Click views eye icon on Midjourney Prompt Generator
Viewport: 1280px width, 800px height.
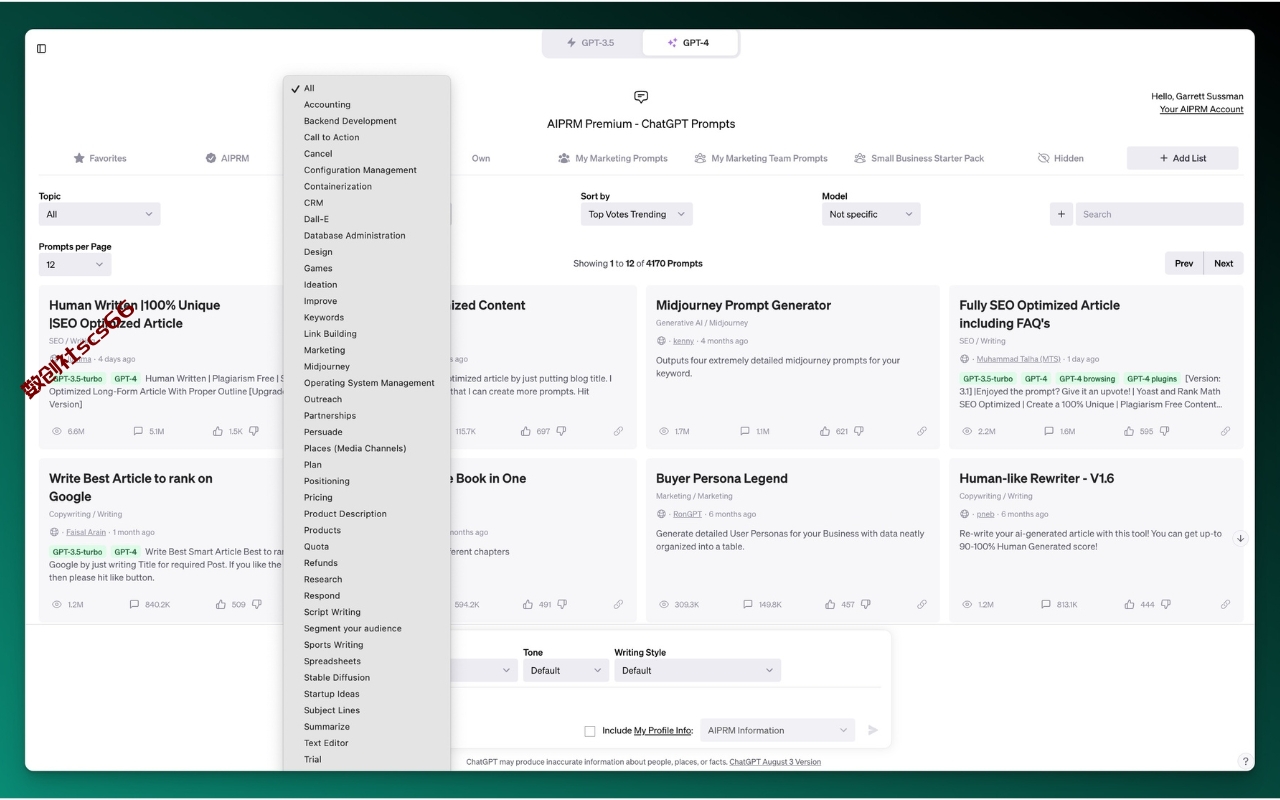click(x=664, y=431)
